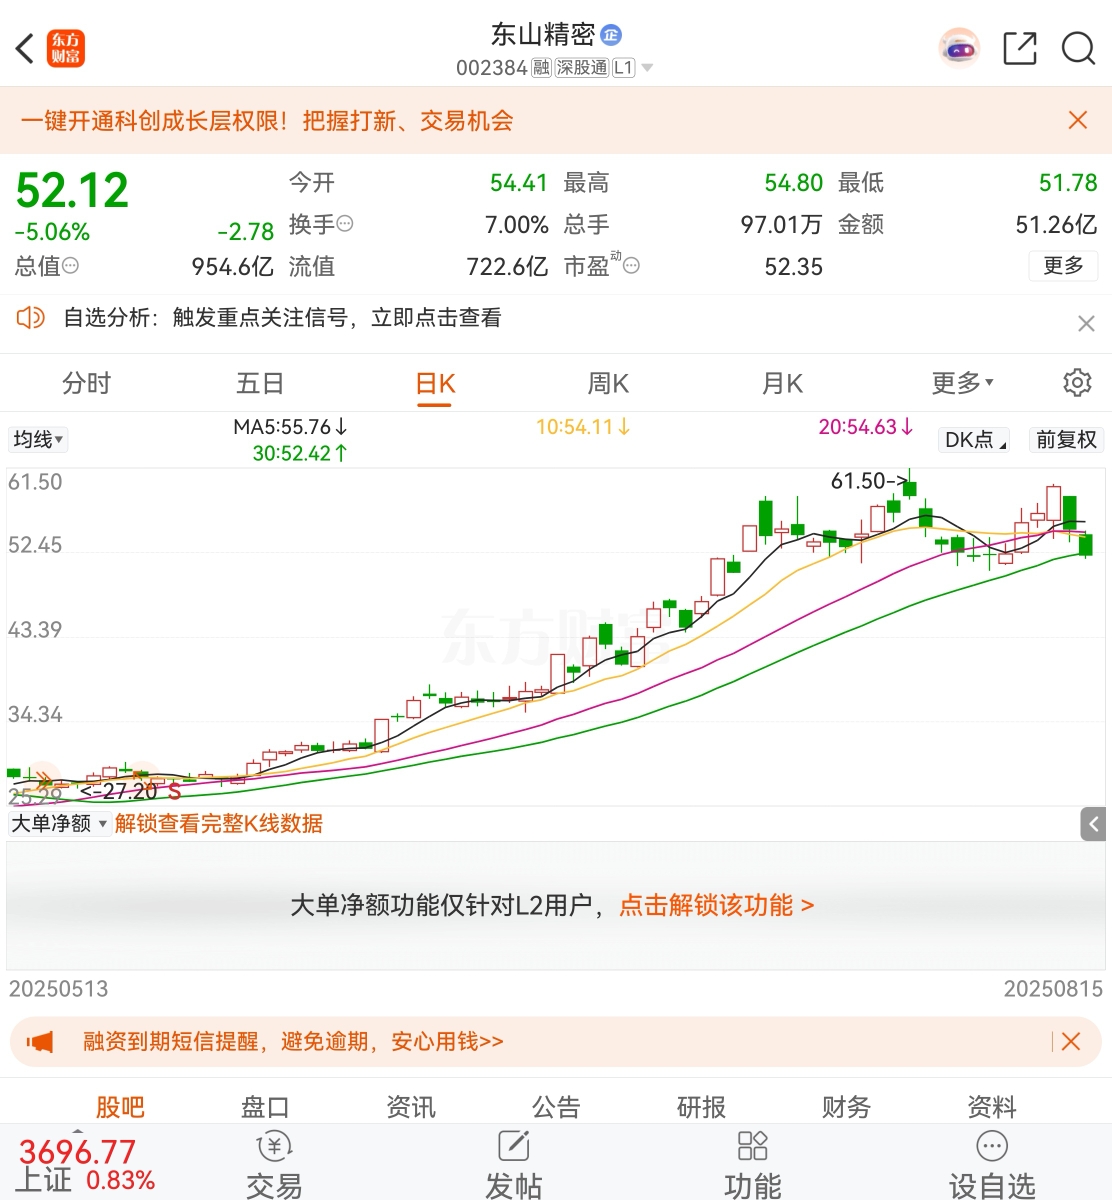Tap the 今开 value 54.41
1112x1200 pixels.
(518, 183)
